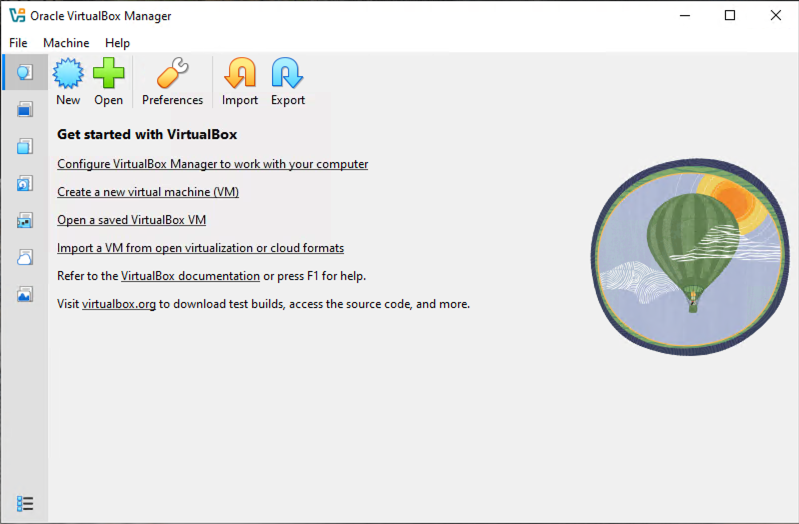Open the File menu

pyautogui.click(x=18, y=43)
